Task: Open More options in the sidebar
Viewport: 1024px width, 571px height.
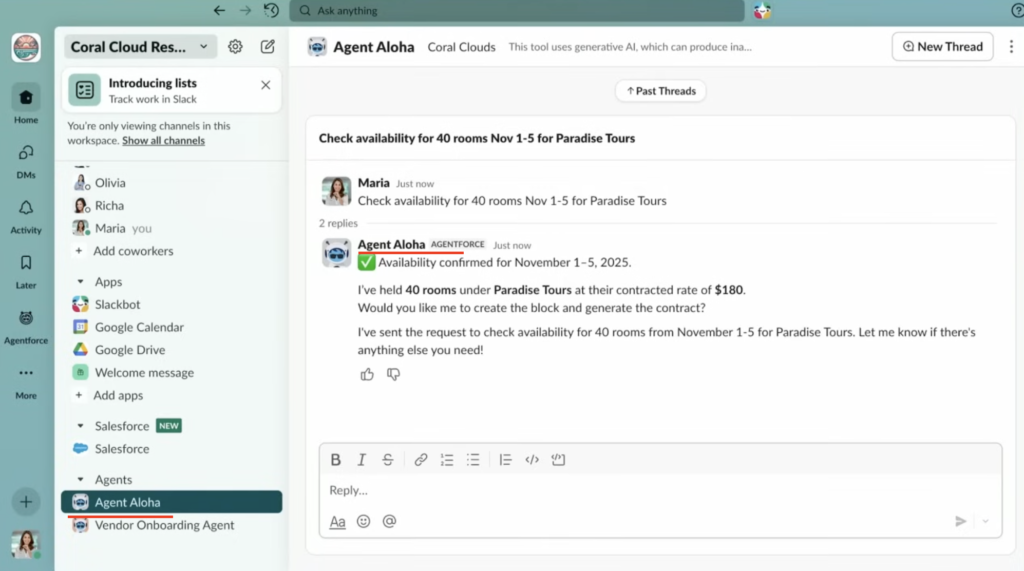Action: pyautogui.click(x=26, y=382)
